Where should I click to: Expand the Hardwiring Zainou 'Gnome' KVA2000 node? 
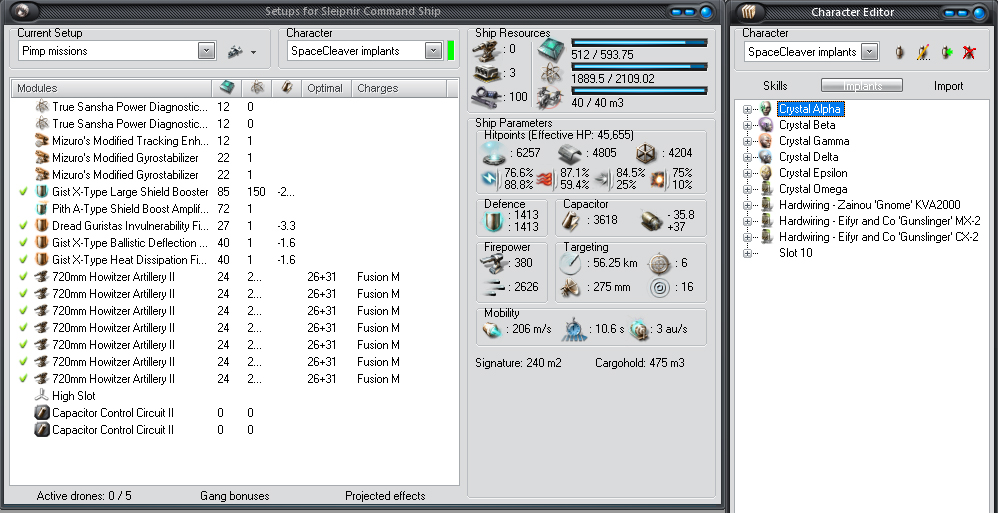point(747,205)
